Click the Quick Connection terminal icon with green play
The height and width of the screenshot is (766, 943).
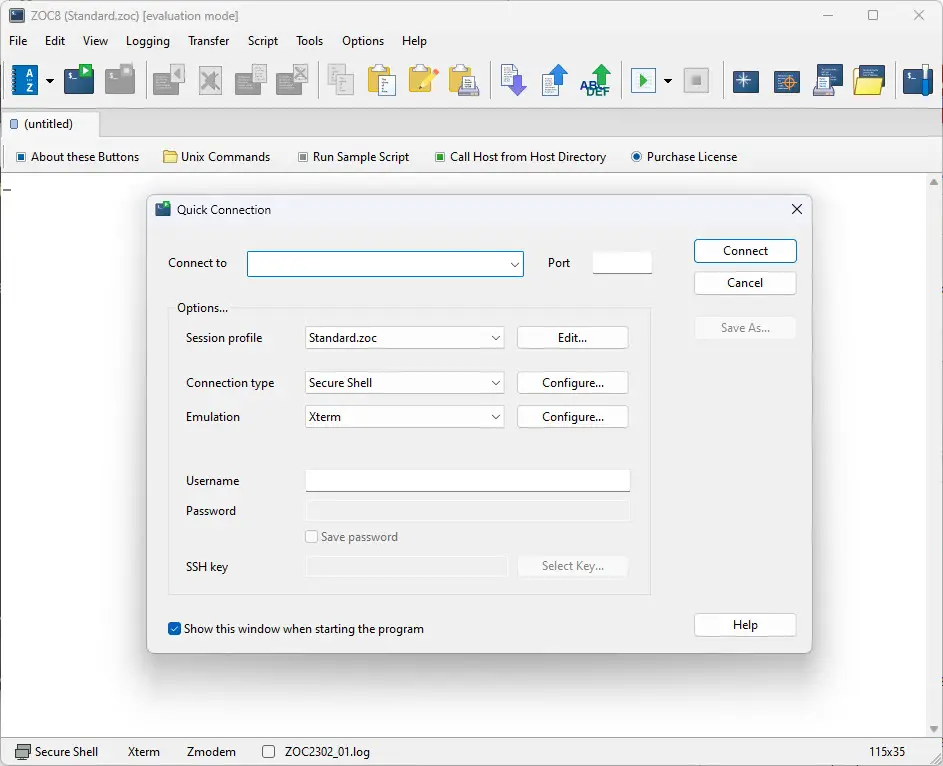(79, 80)
